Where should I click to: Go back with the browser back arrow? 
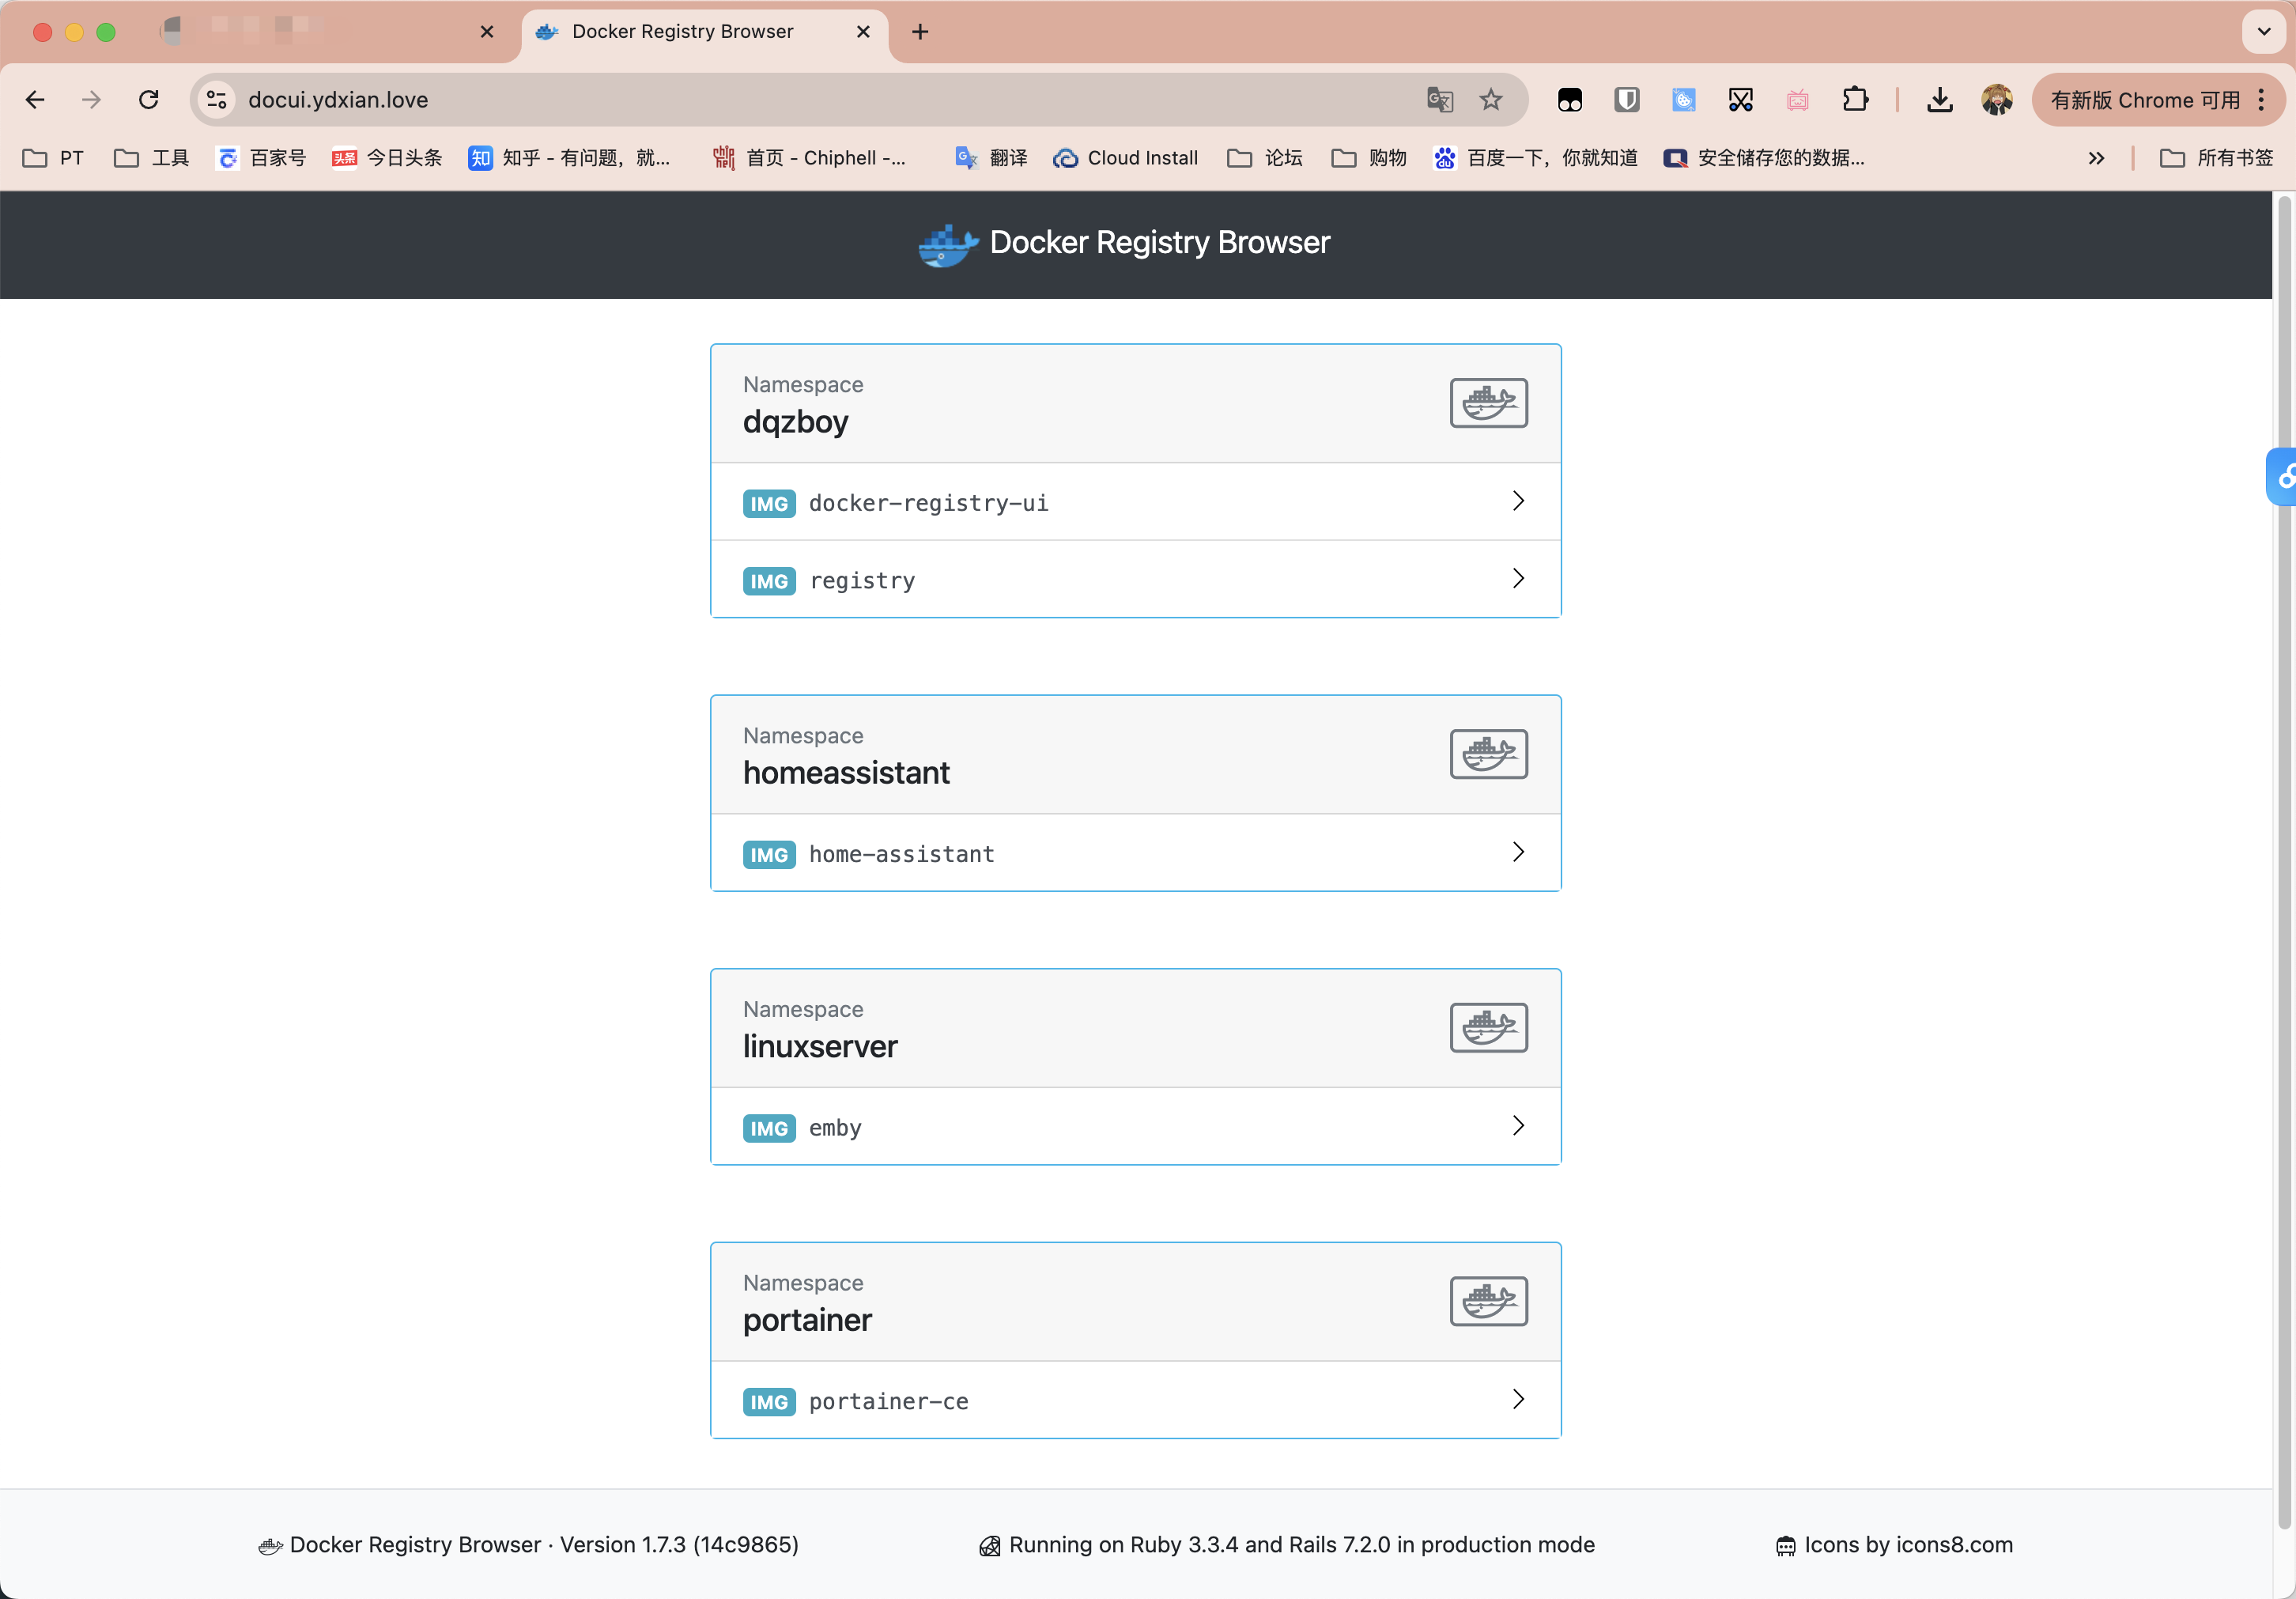[35, 100]
